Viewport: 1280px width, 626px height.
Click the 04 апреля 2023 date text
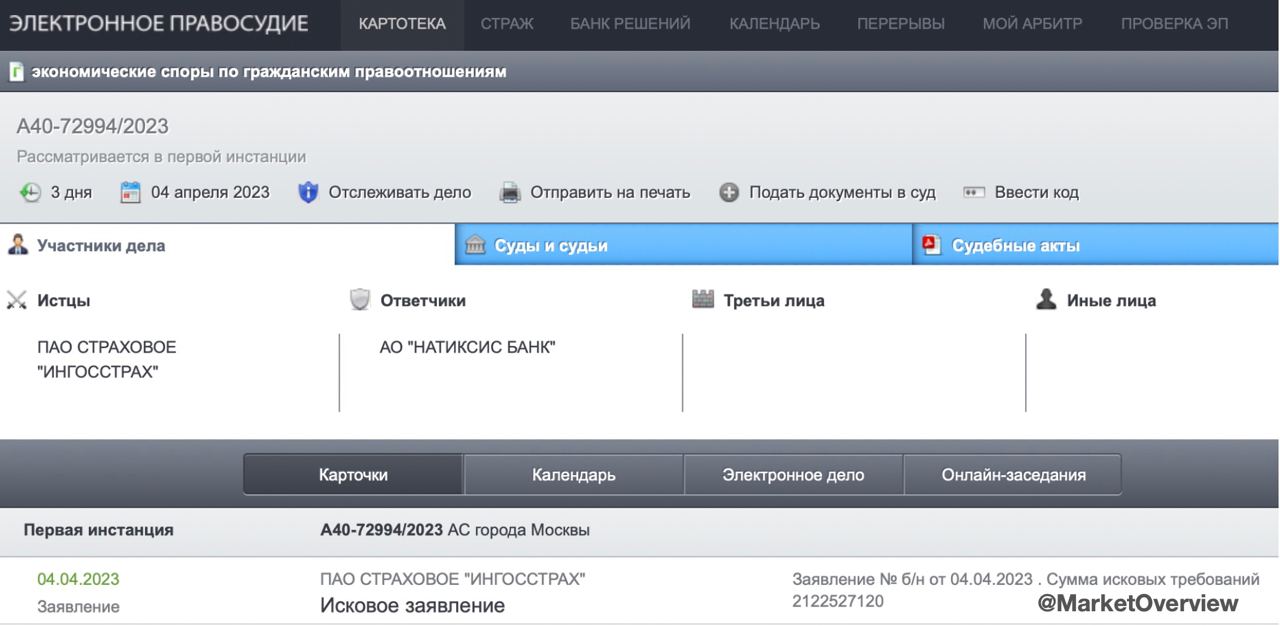210,193
